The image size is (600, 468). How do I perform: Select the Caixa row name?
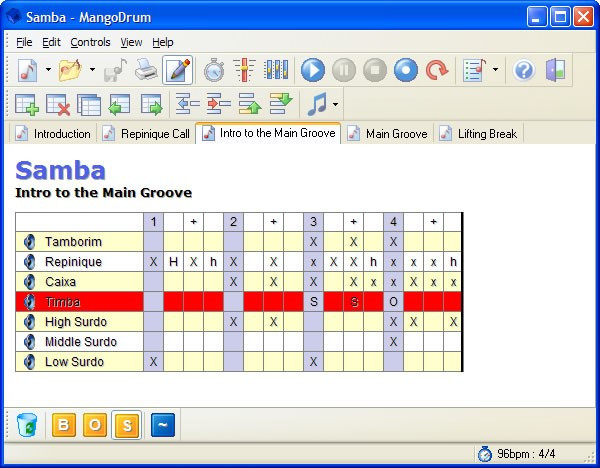pyautogui.click(x=60, y=282)
